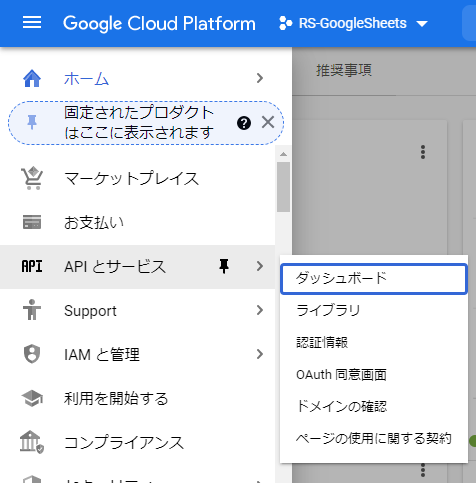The width and height of the screenshot is (476, 483).
Task: Click the blue pin icon in pinned products hint
Action: point(32,122)
